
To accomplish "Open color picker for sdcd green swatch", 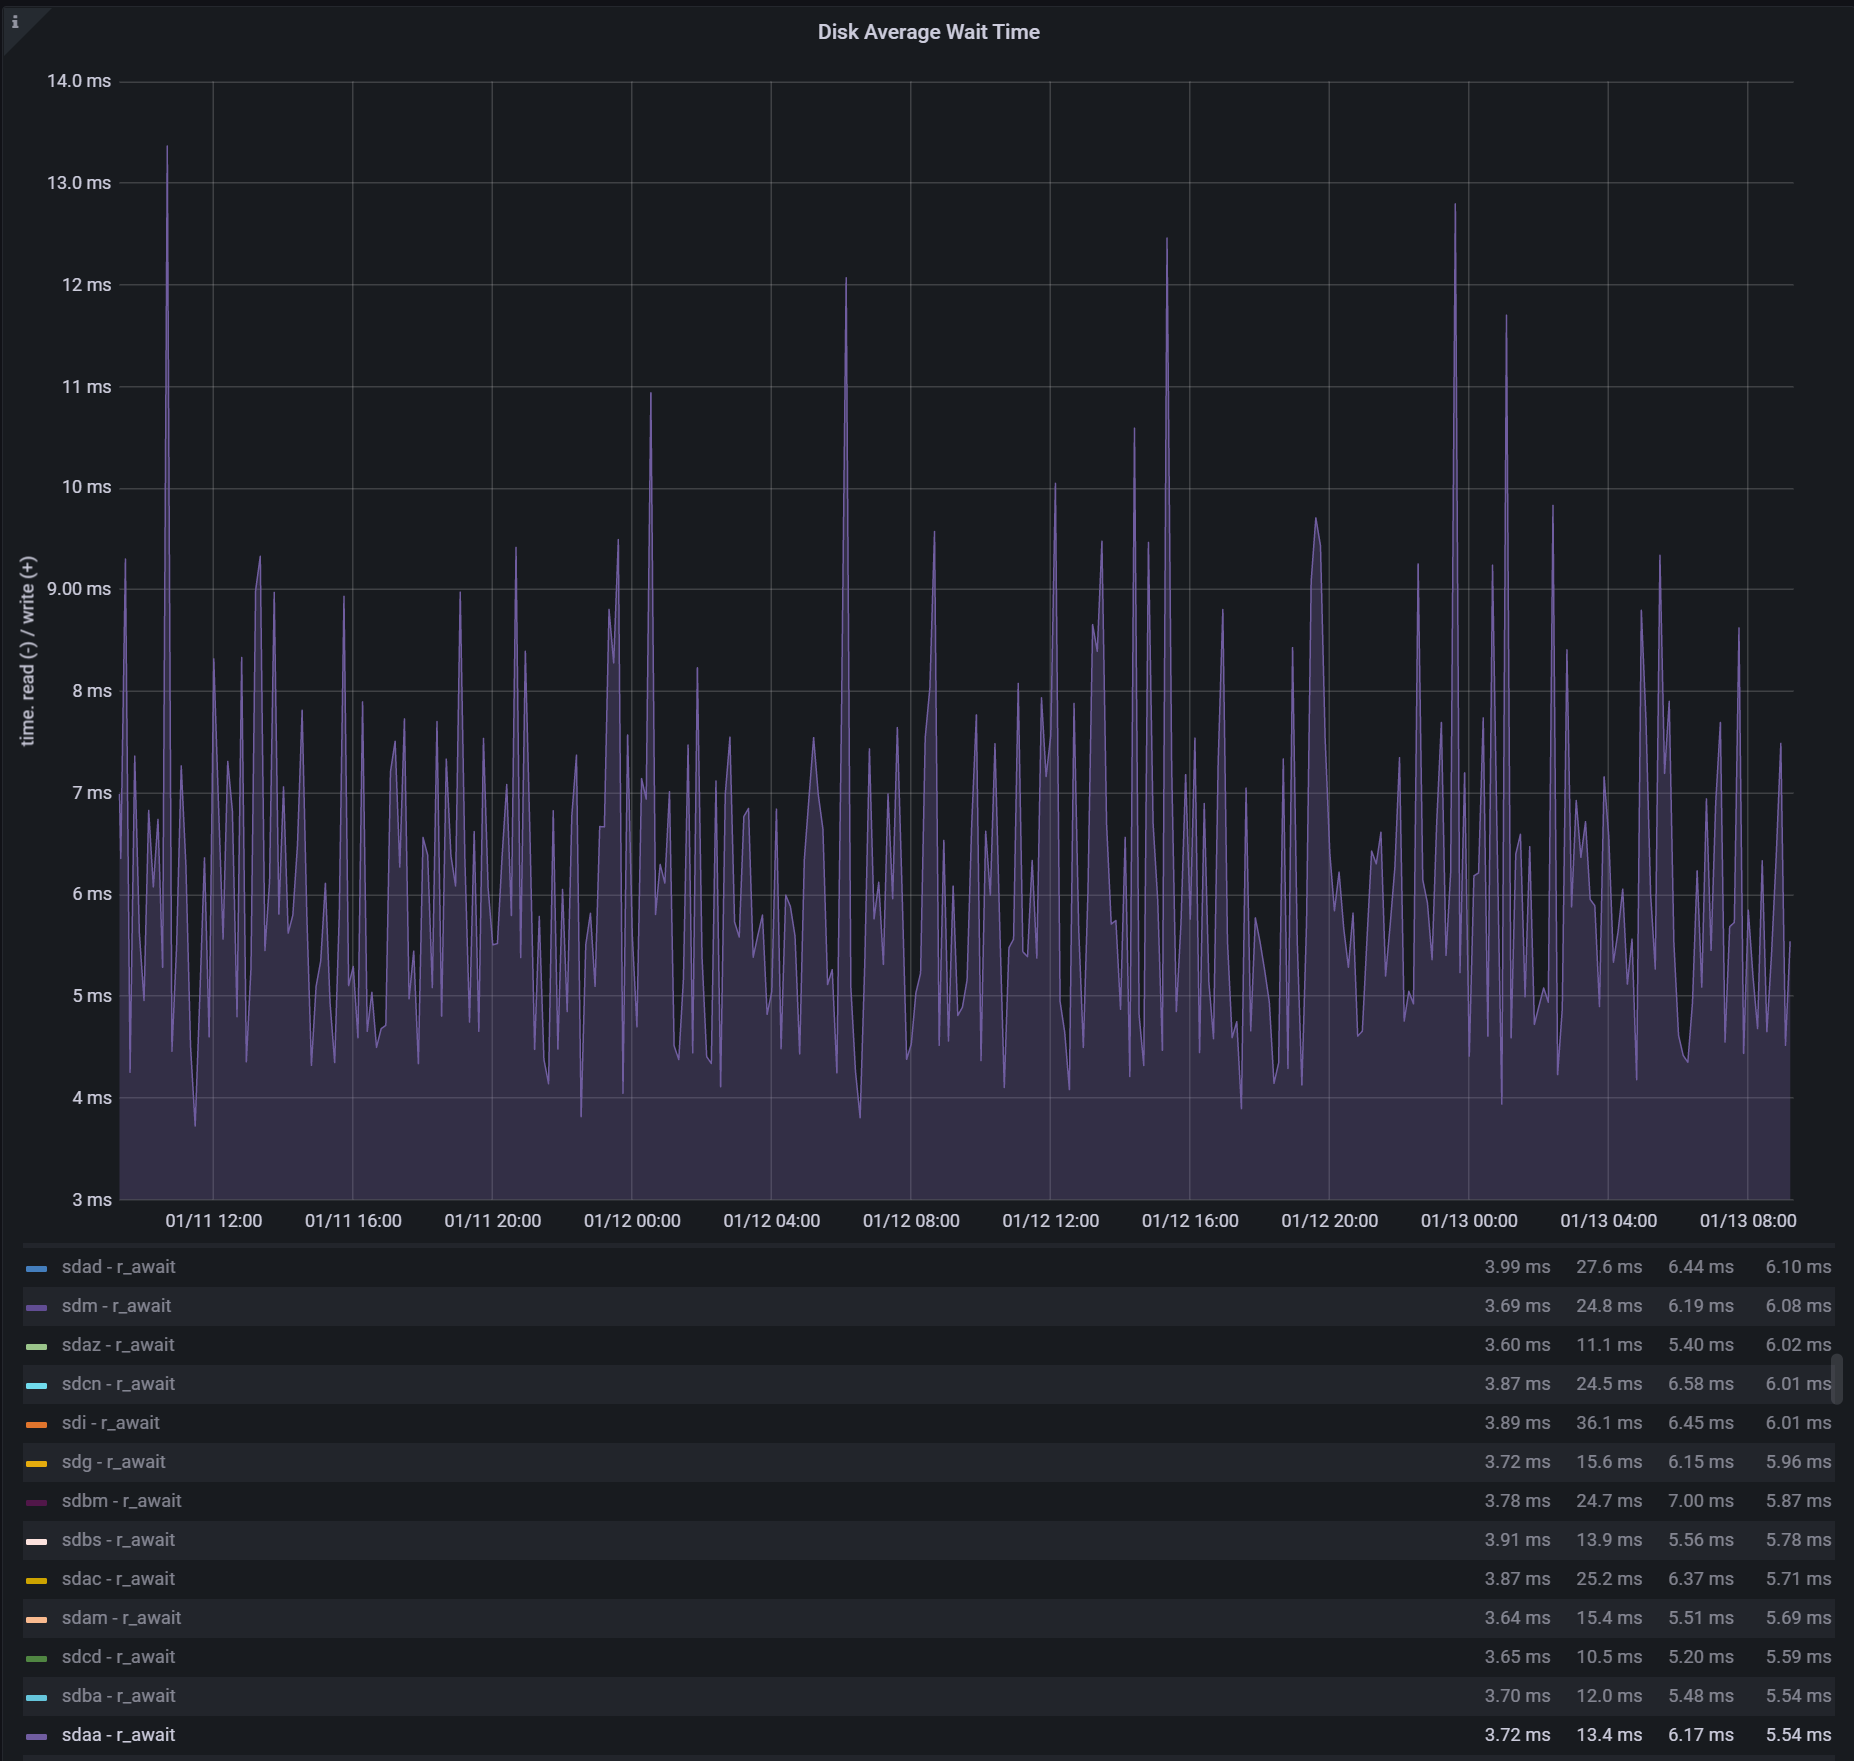I will click(37, 1659).
